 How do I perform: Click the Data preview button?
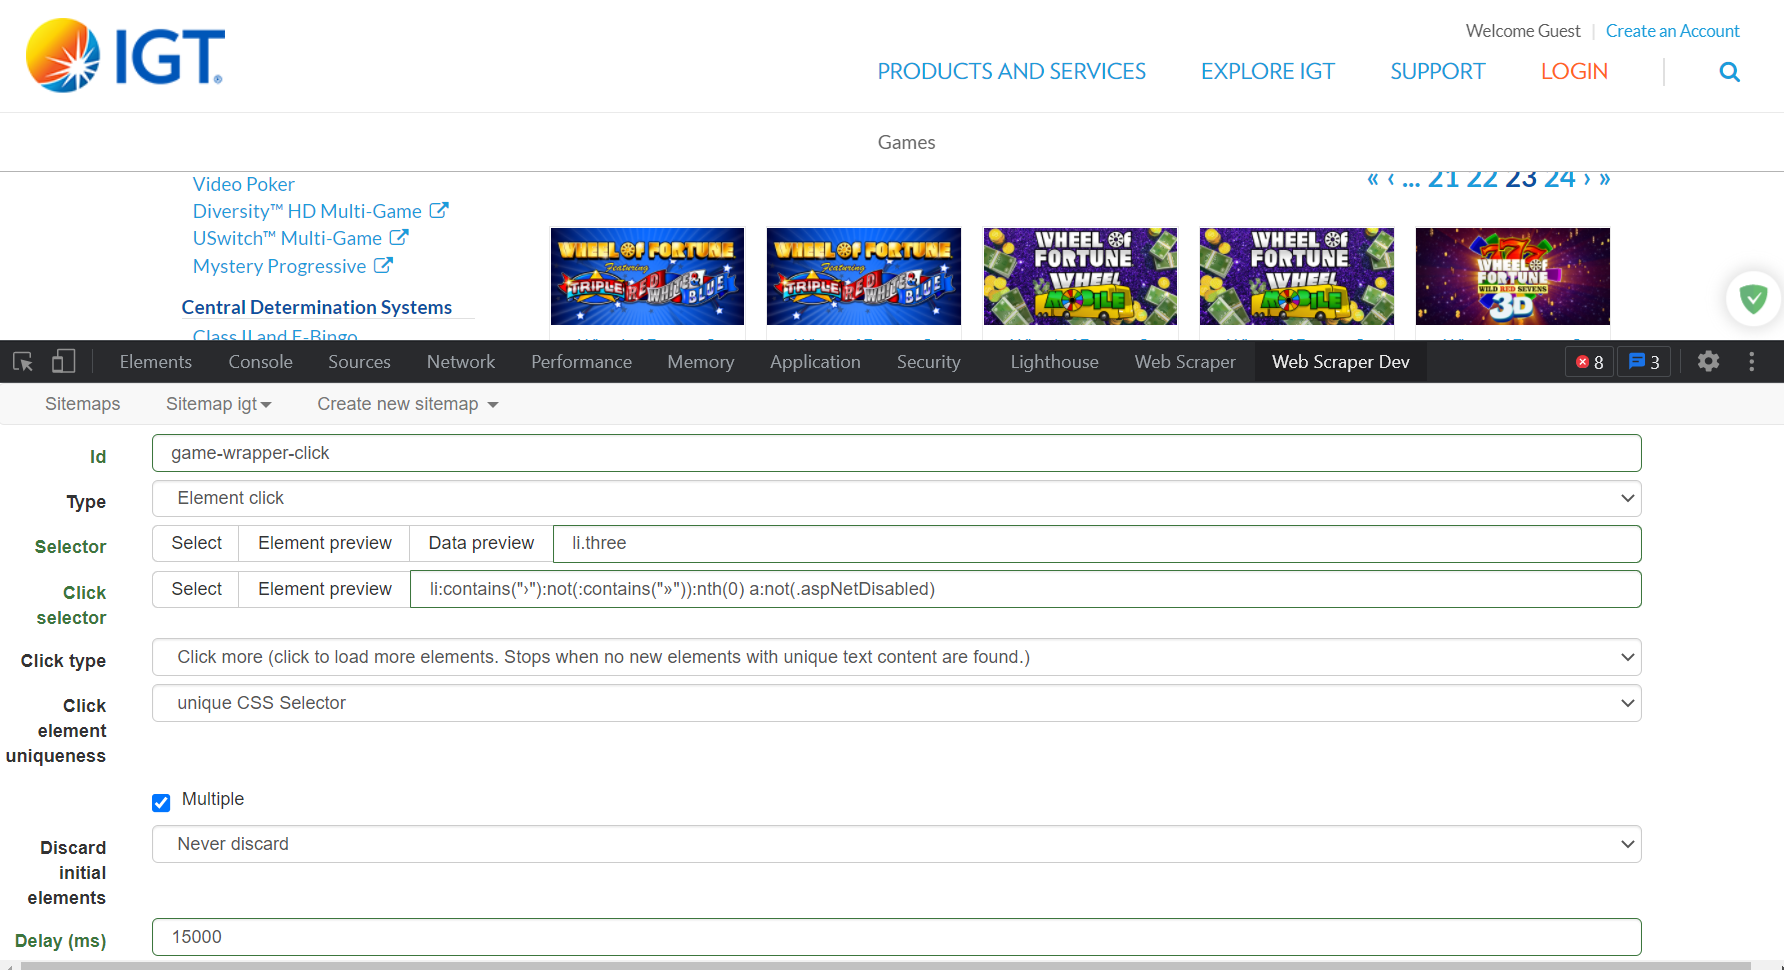click(481, 543)
